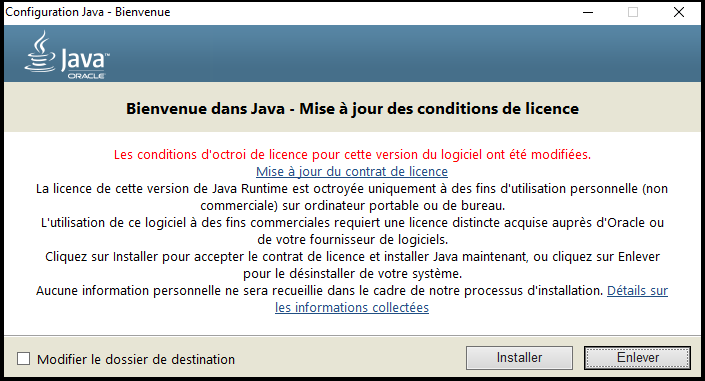The width and height of the screenshot is (705, 381).
Task: Click the blue Java banner header area
Action: 352,54
